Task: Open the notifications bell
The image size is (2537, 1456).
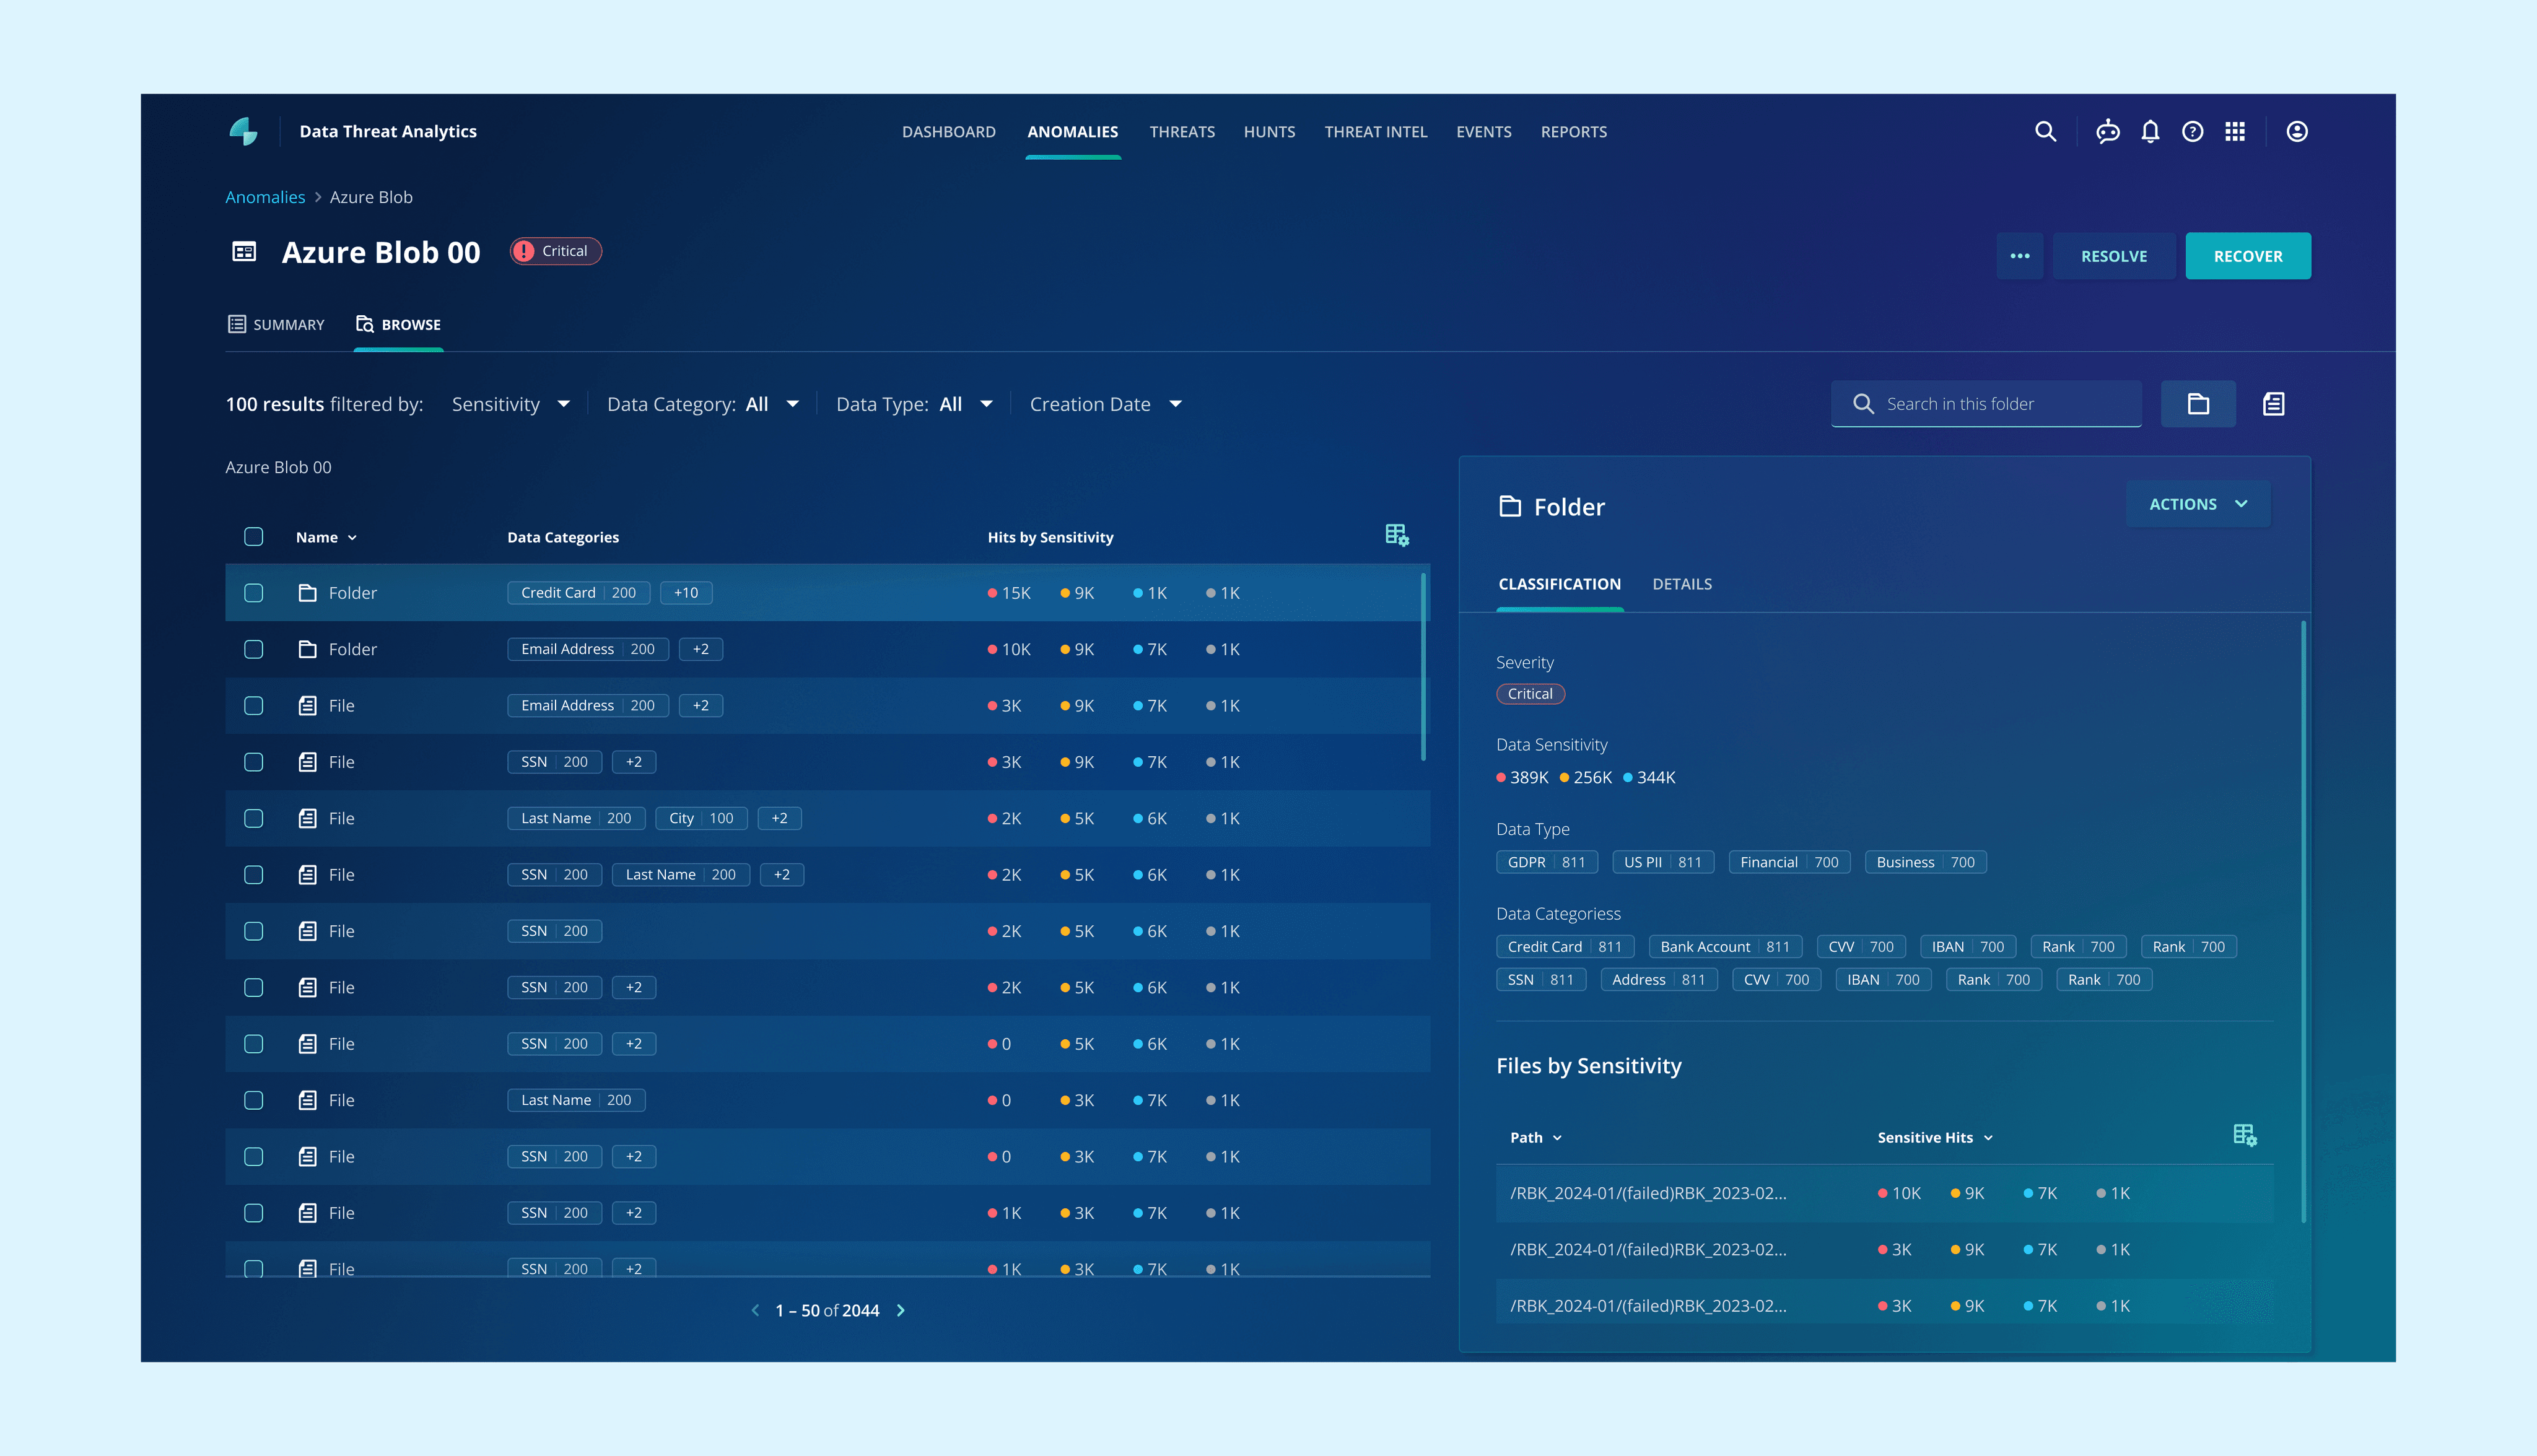Action: tap(2150, 131)
